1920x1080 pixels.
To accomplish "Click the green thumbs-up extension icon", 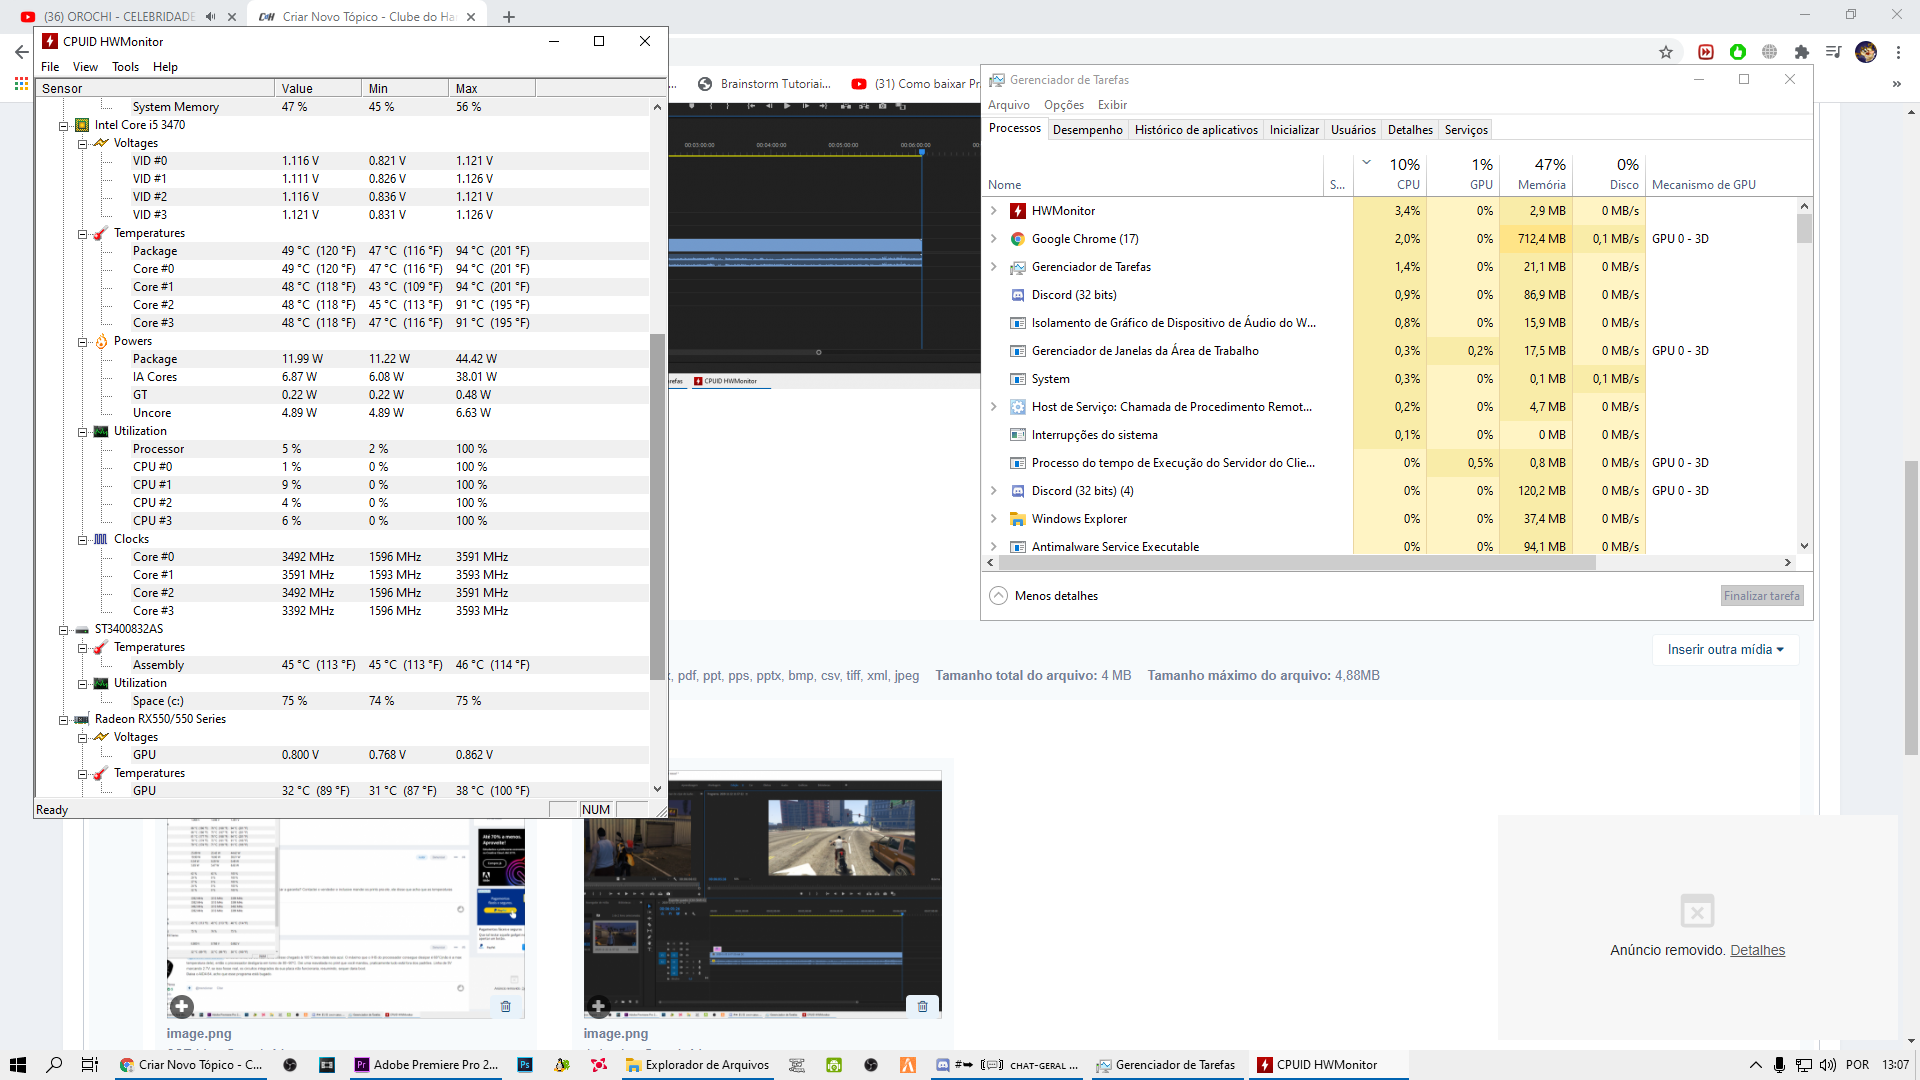I will point(1738,52).
